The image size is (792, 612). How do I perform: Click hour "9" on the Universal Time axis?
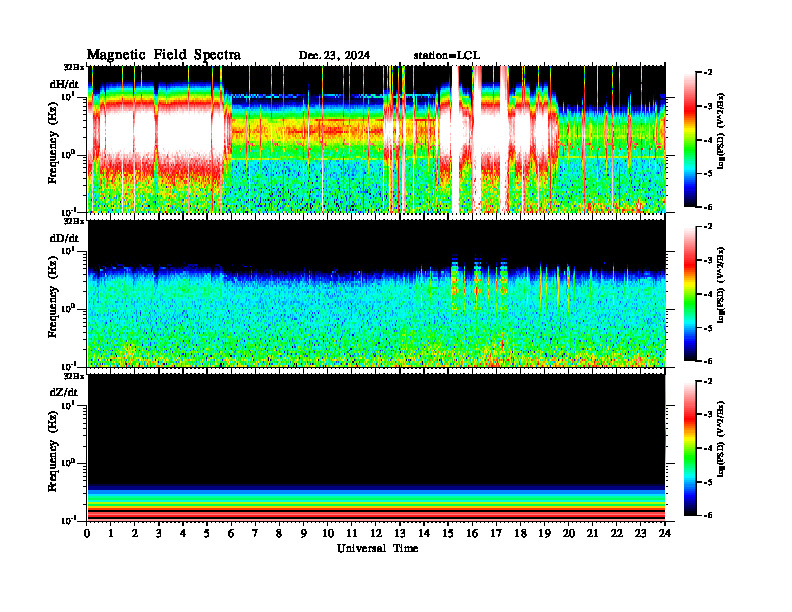[x=303, y=534]
